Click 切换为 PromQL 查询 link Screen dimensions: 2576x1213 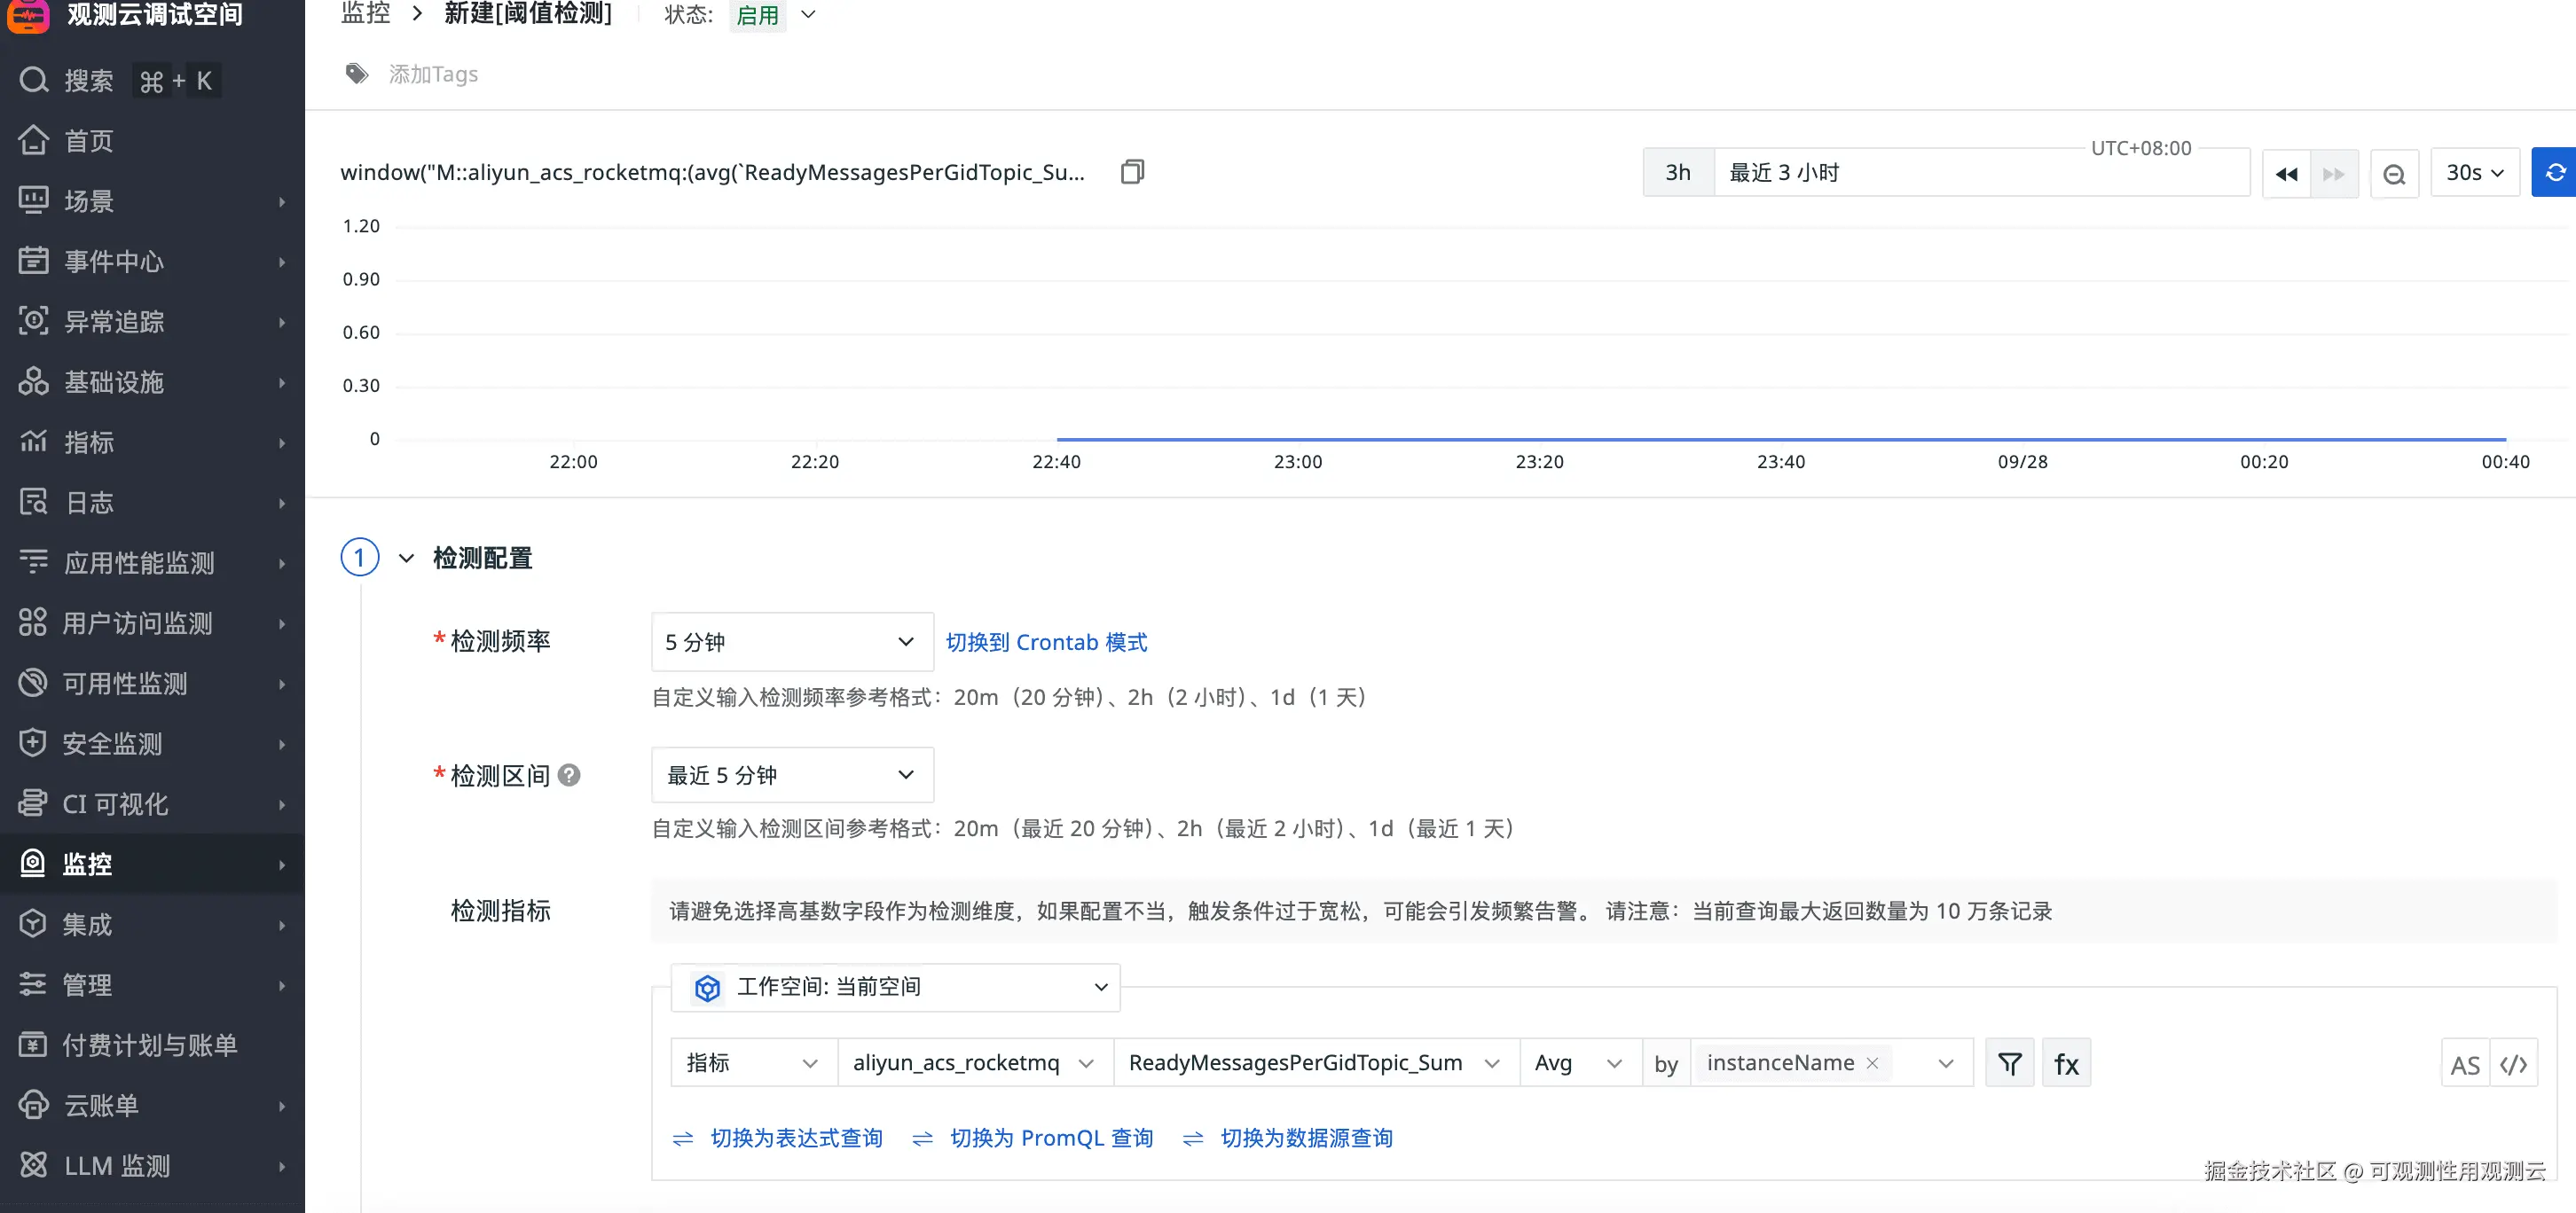pyautogui.click(x=1050, y=1138)
